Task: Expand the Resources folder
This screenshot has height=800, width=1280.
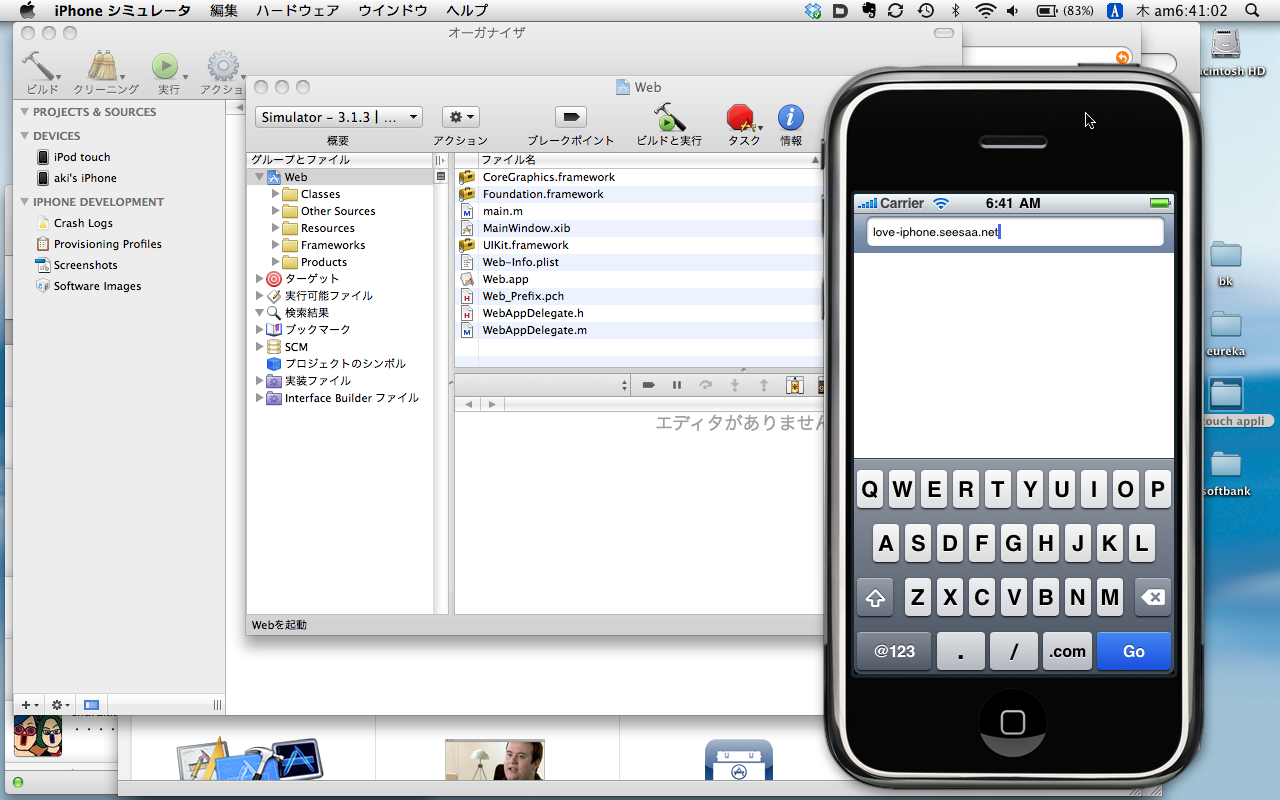Action: pyautogui.click(x=275, y=228)
